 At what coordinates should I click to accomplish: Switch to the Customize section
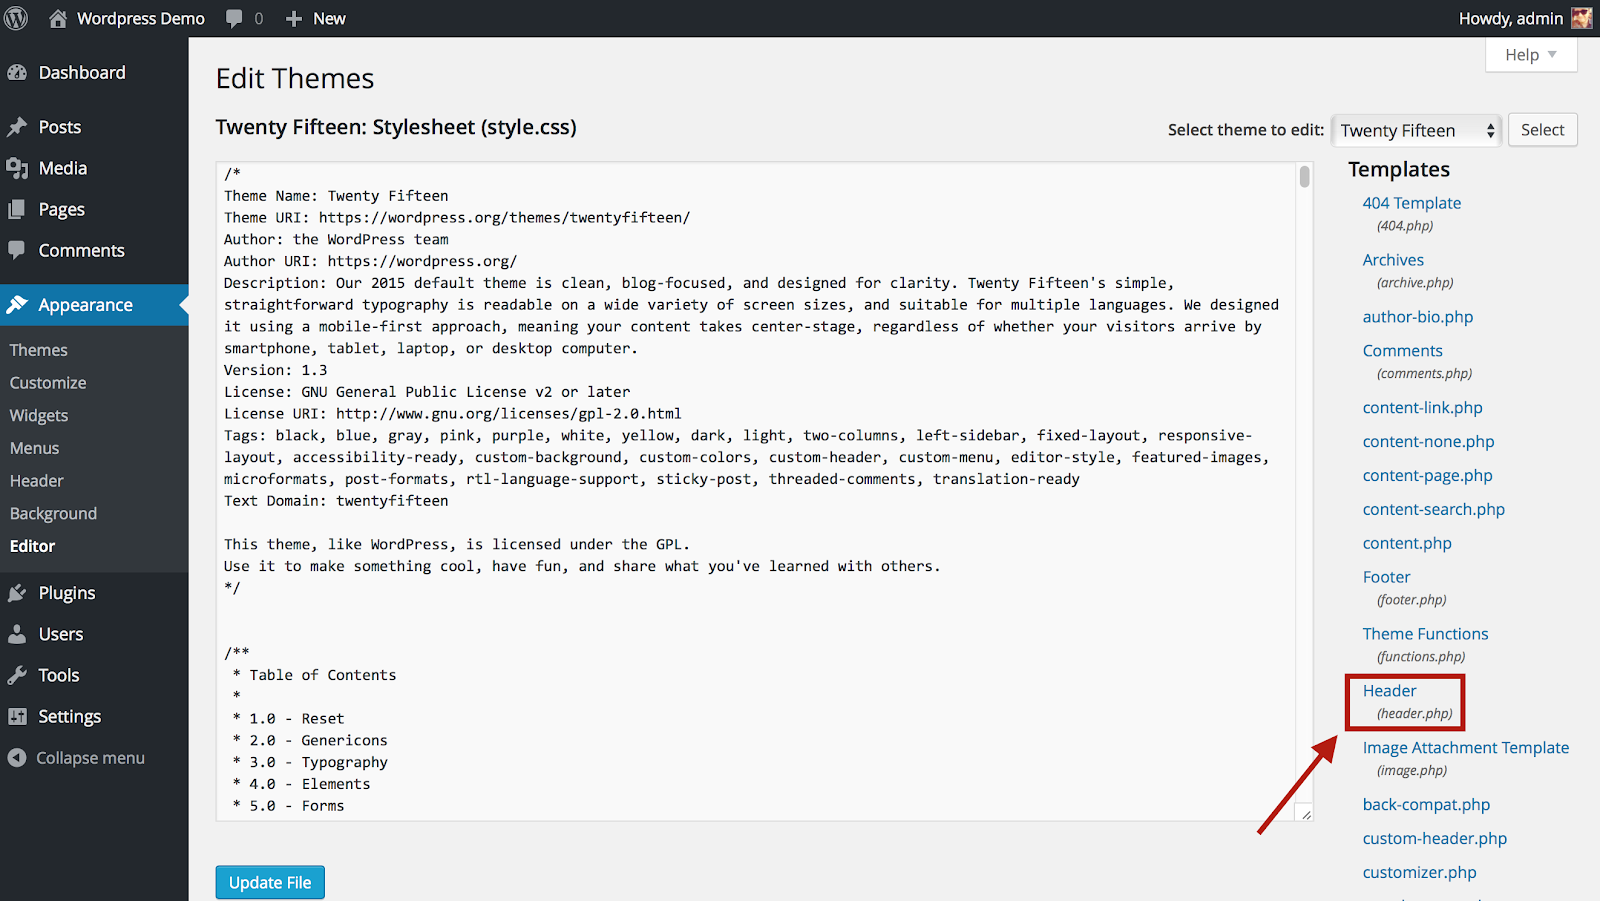[47, 382]
